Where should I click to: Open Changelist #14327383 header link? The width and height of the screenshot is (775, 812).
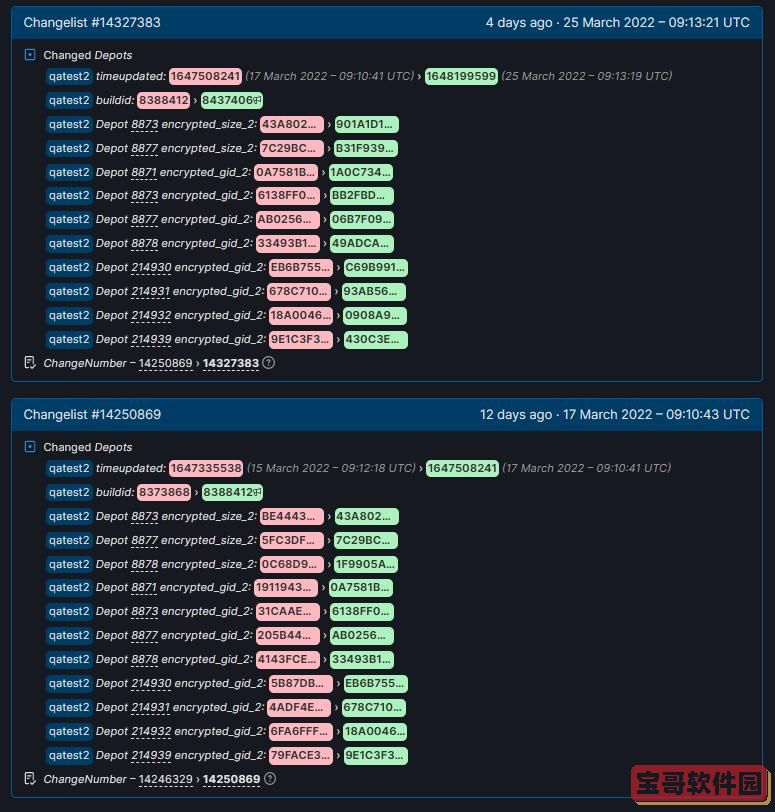[92, 22]
